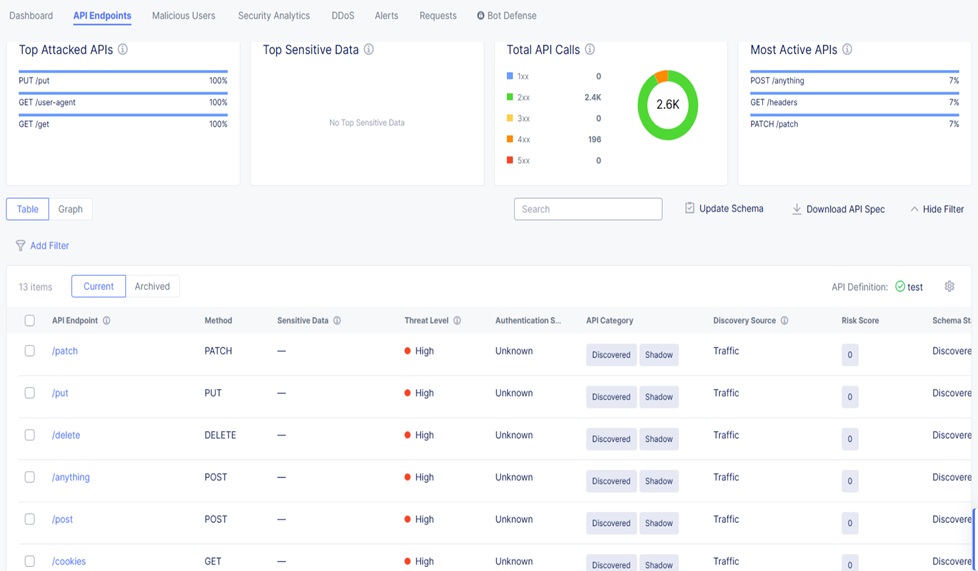Go to the Bot Defense tab
The width and height of the screenshot is (978, 571).
(x=506, y=16)
